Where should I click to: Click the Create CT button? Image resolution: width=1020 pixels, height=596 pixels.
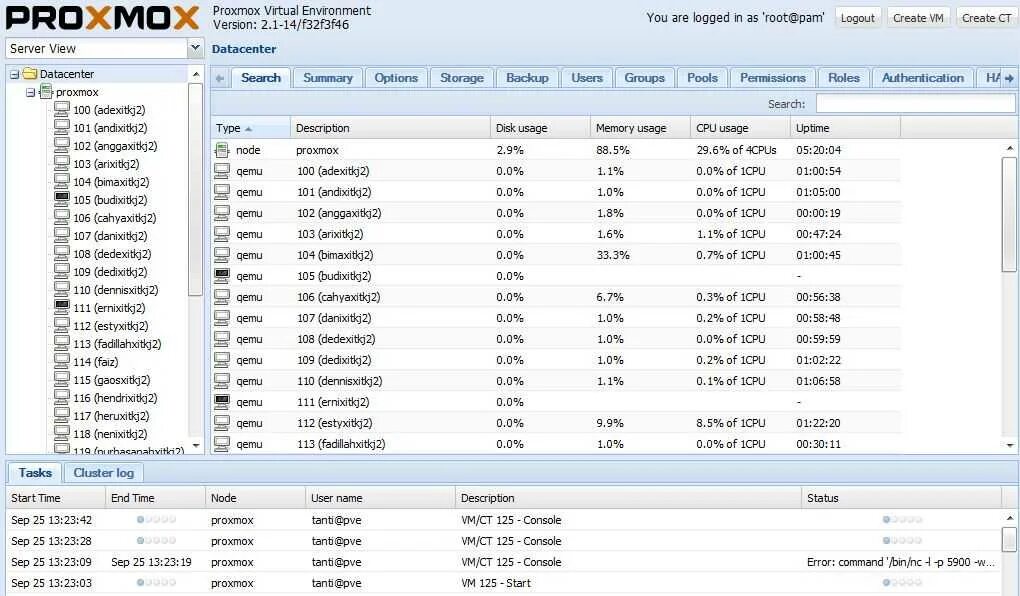(x=986, y=18)
